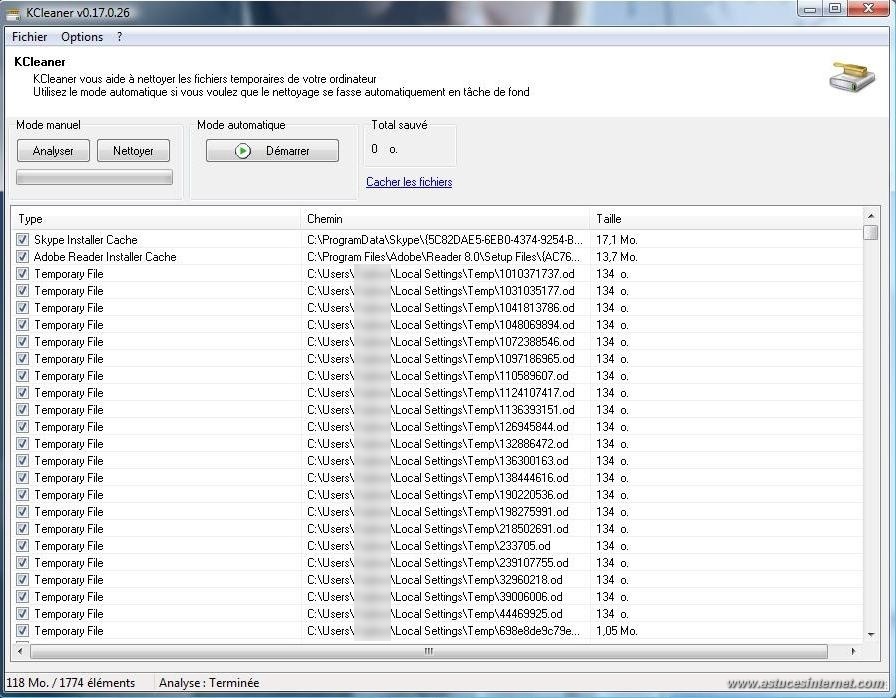This screenshot has width=896, height=698.
Task: Toggle checkbox for Temp\1048069894.od row
Action: click(22, 324)
